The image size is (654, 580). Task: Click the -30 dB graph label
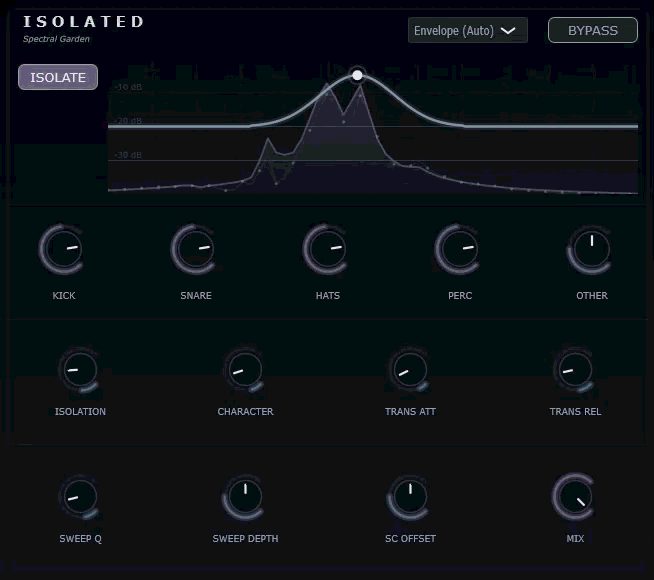(128, 155)
